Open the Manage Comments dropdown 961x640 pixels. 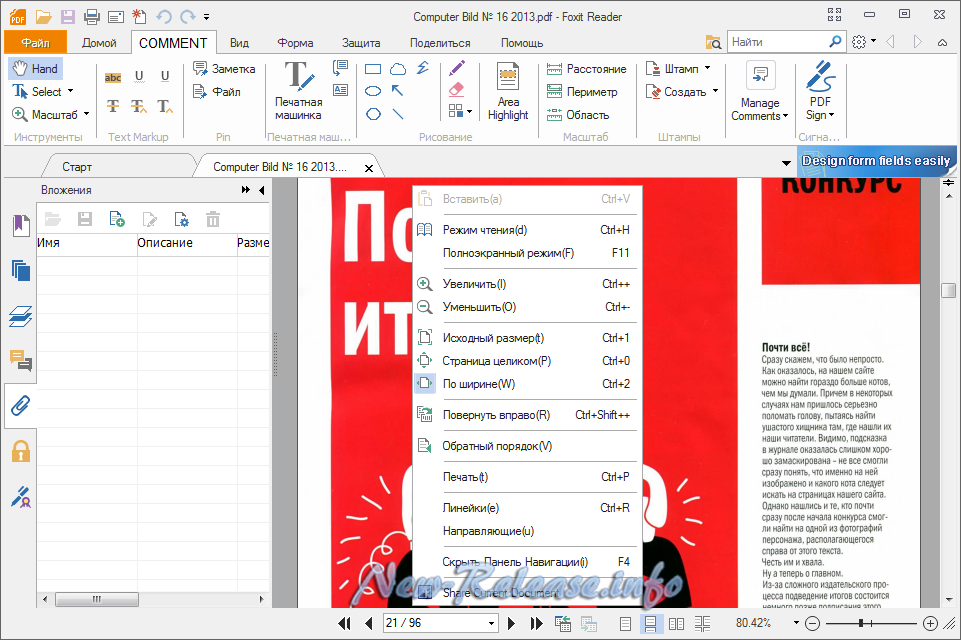pos(759,91)
